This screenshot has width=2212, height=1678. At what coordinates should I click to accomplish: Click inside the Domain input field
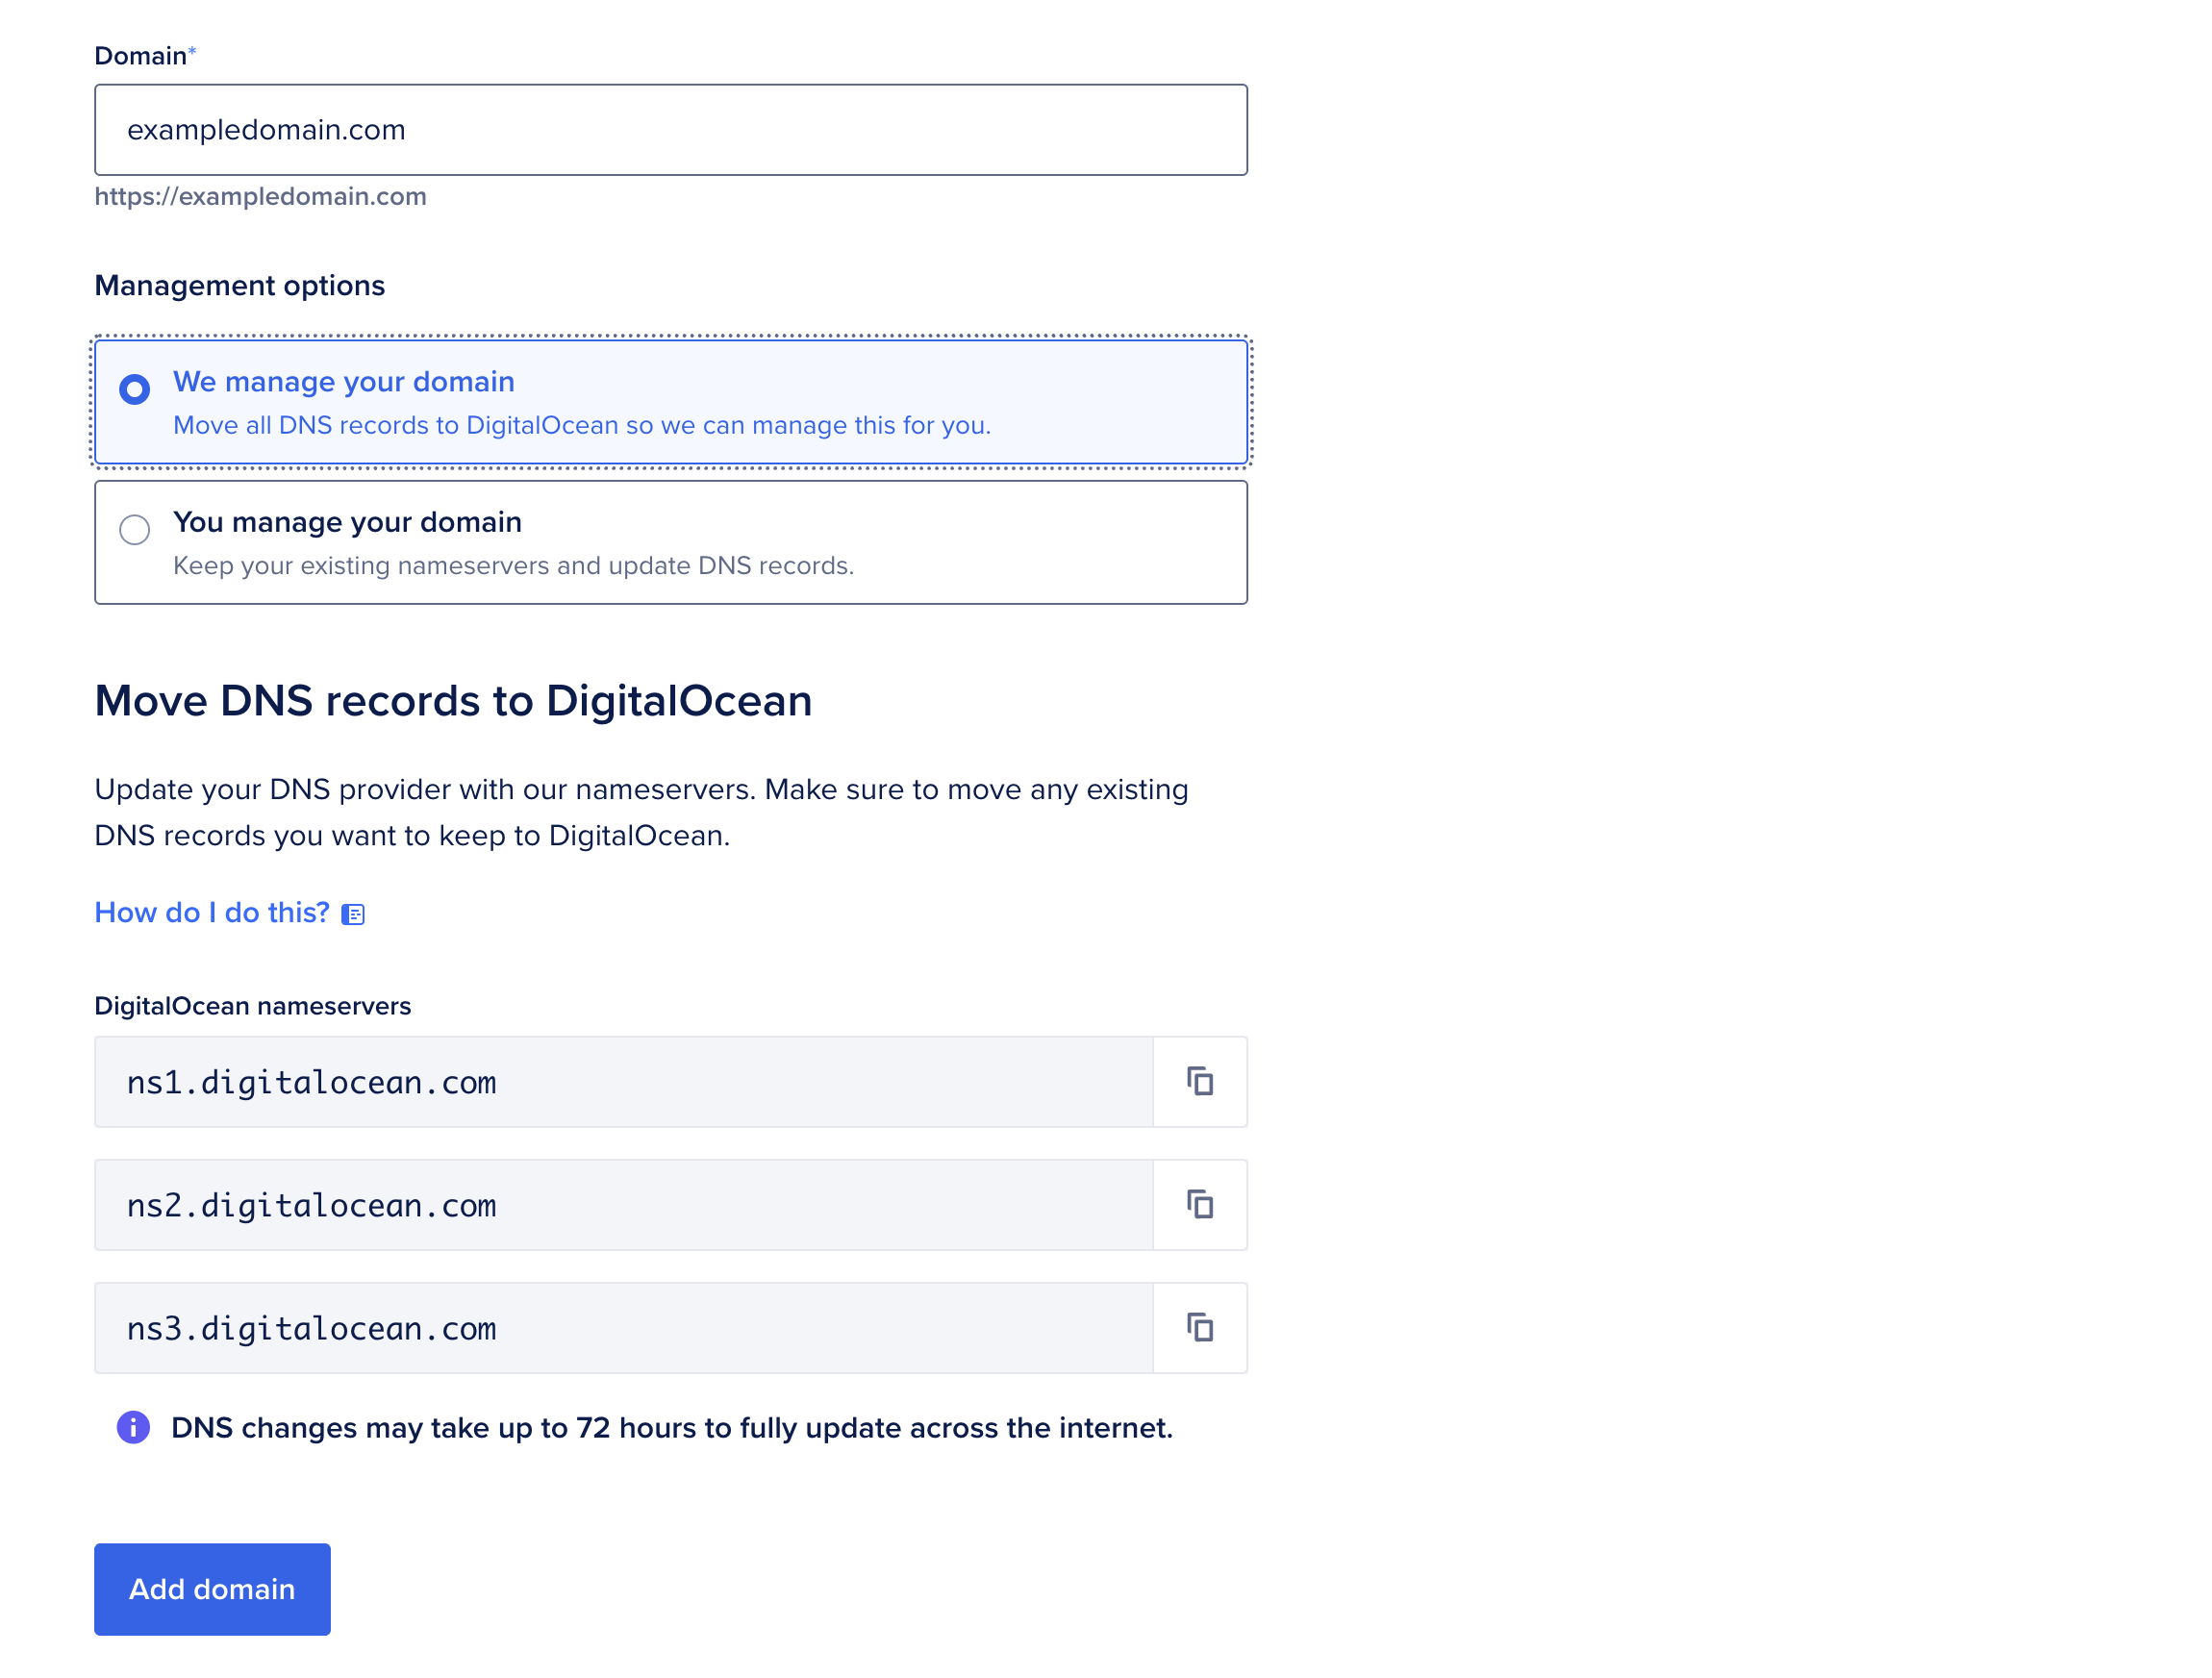pos(670,130)
